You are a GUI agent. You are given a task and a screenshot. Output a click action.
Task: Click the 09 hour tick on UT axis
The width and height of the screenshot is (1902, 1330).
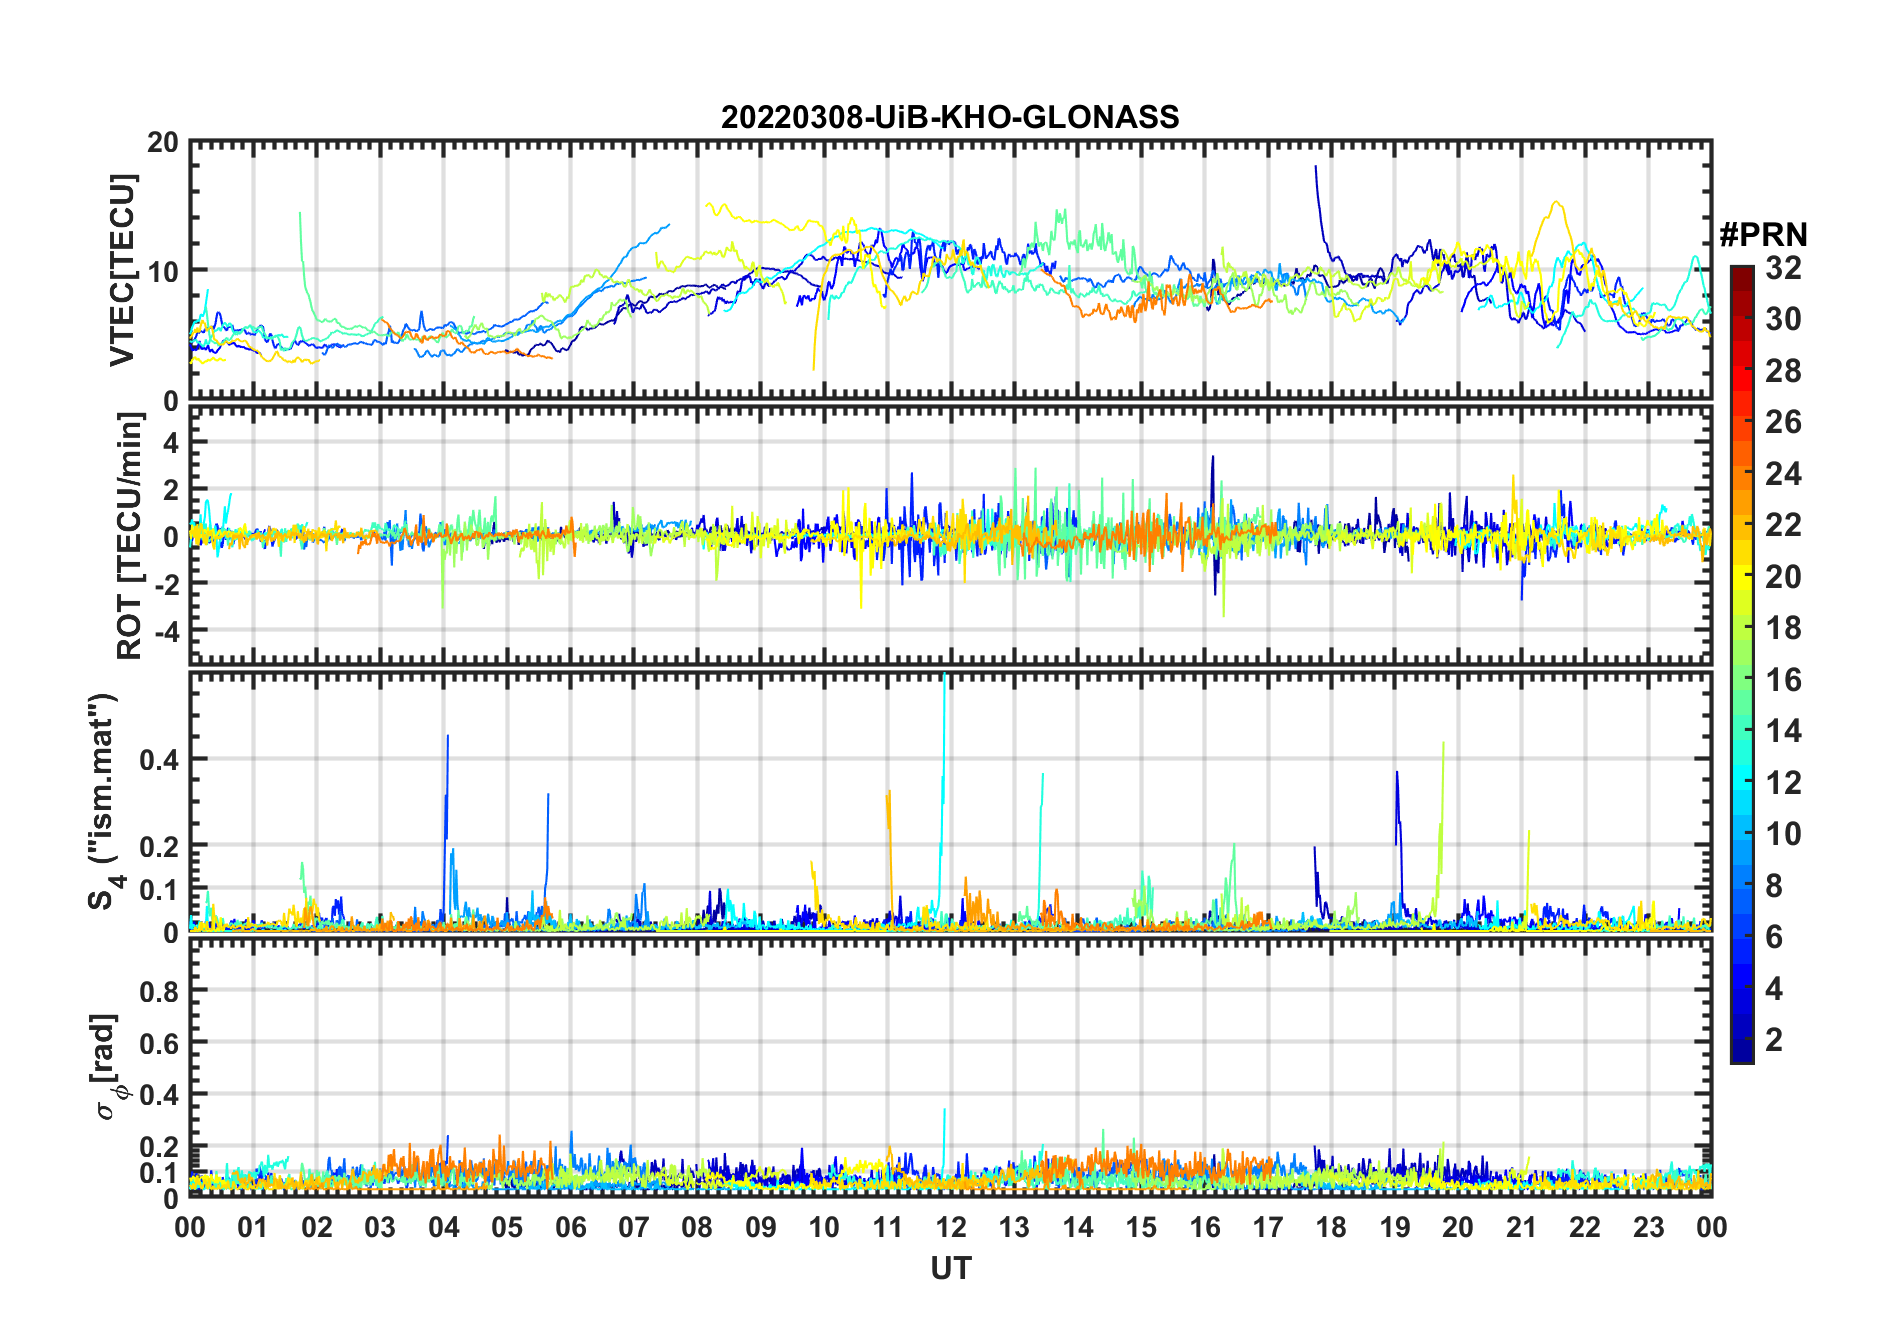[761, 1227]
